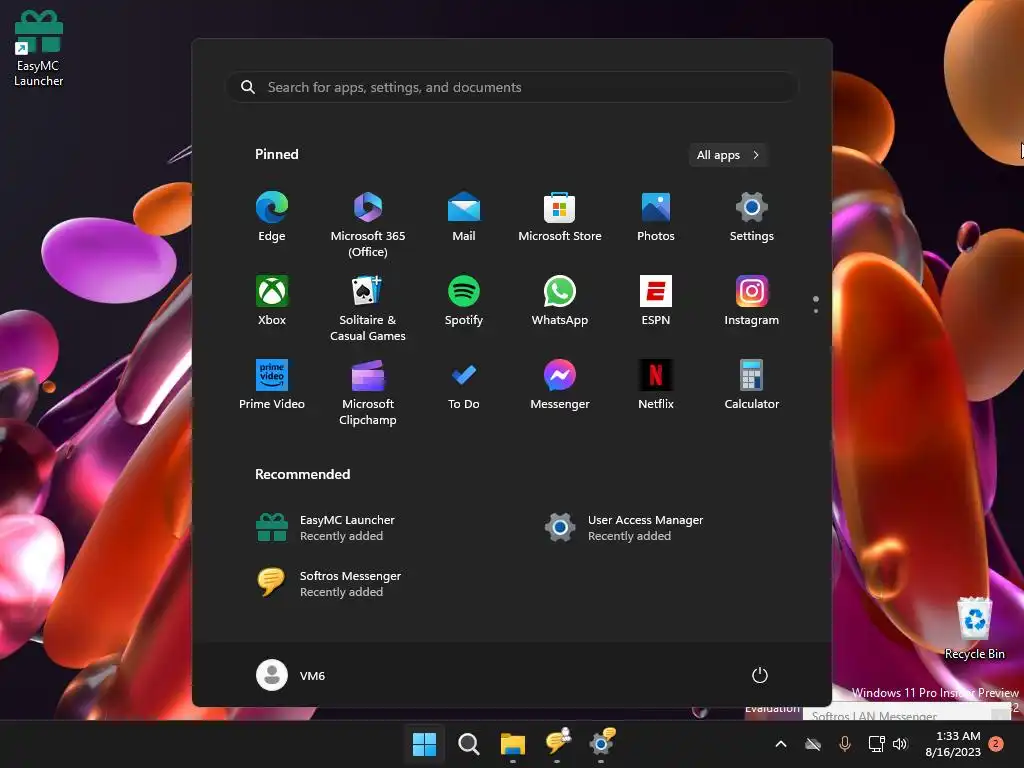Open Microsoft Clipchamp
Screen dimensions: 1024x768
pyautogui.click(x=368, y=392)
